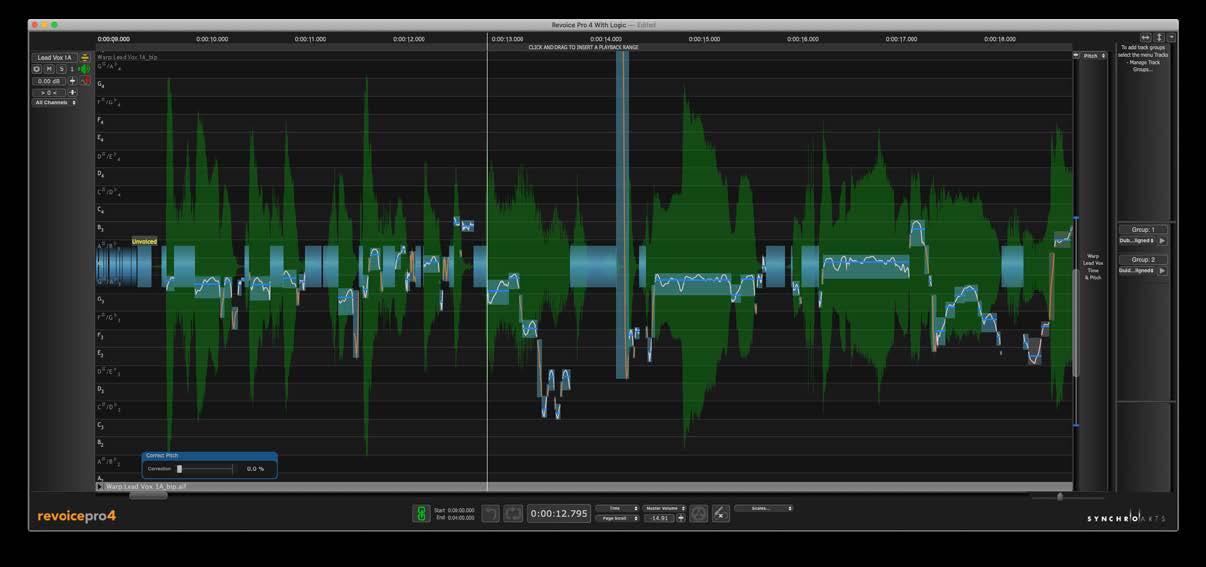Screen dimensions: 1206x567
Task: Click the Group: 1 button
Action: 1143,229
